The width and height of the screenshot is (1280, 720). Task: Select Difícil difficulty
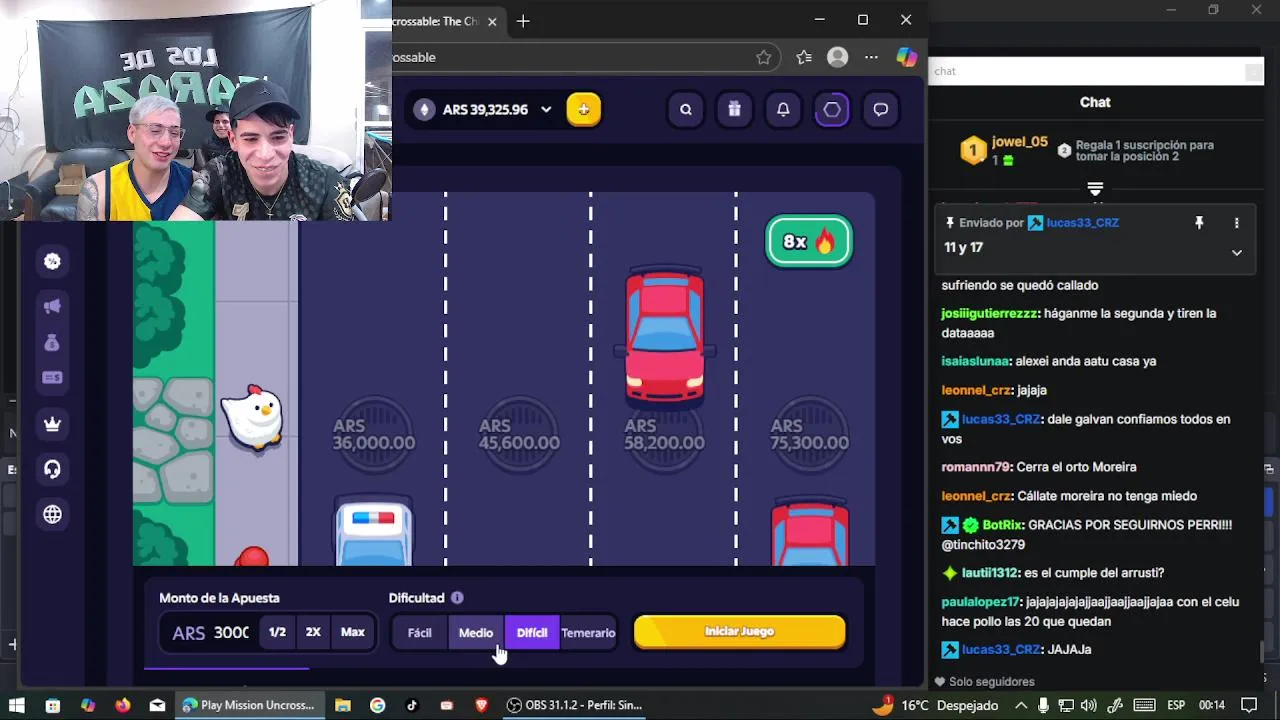(532, 633)
